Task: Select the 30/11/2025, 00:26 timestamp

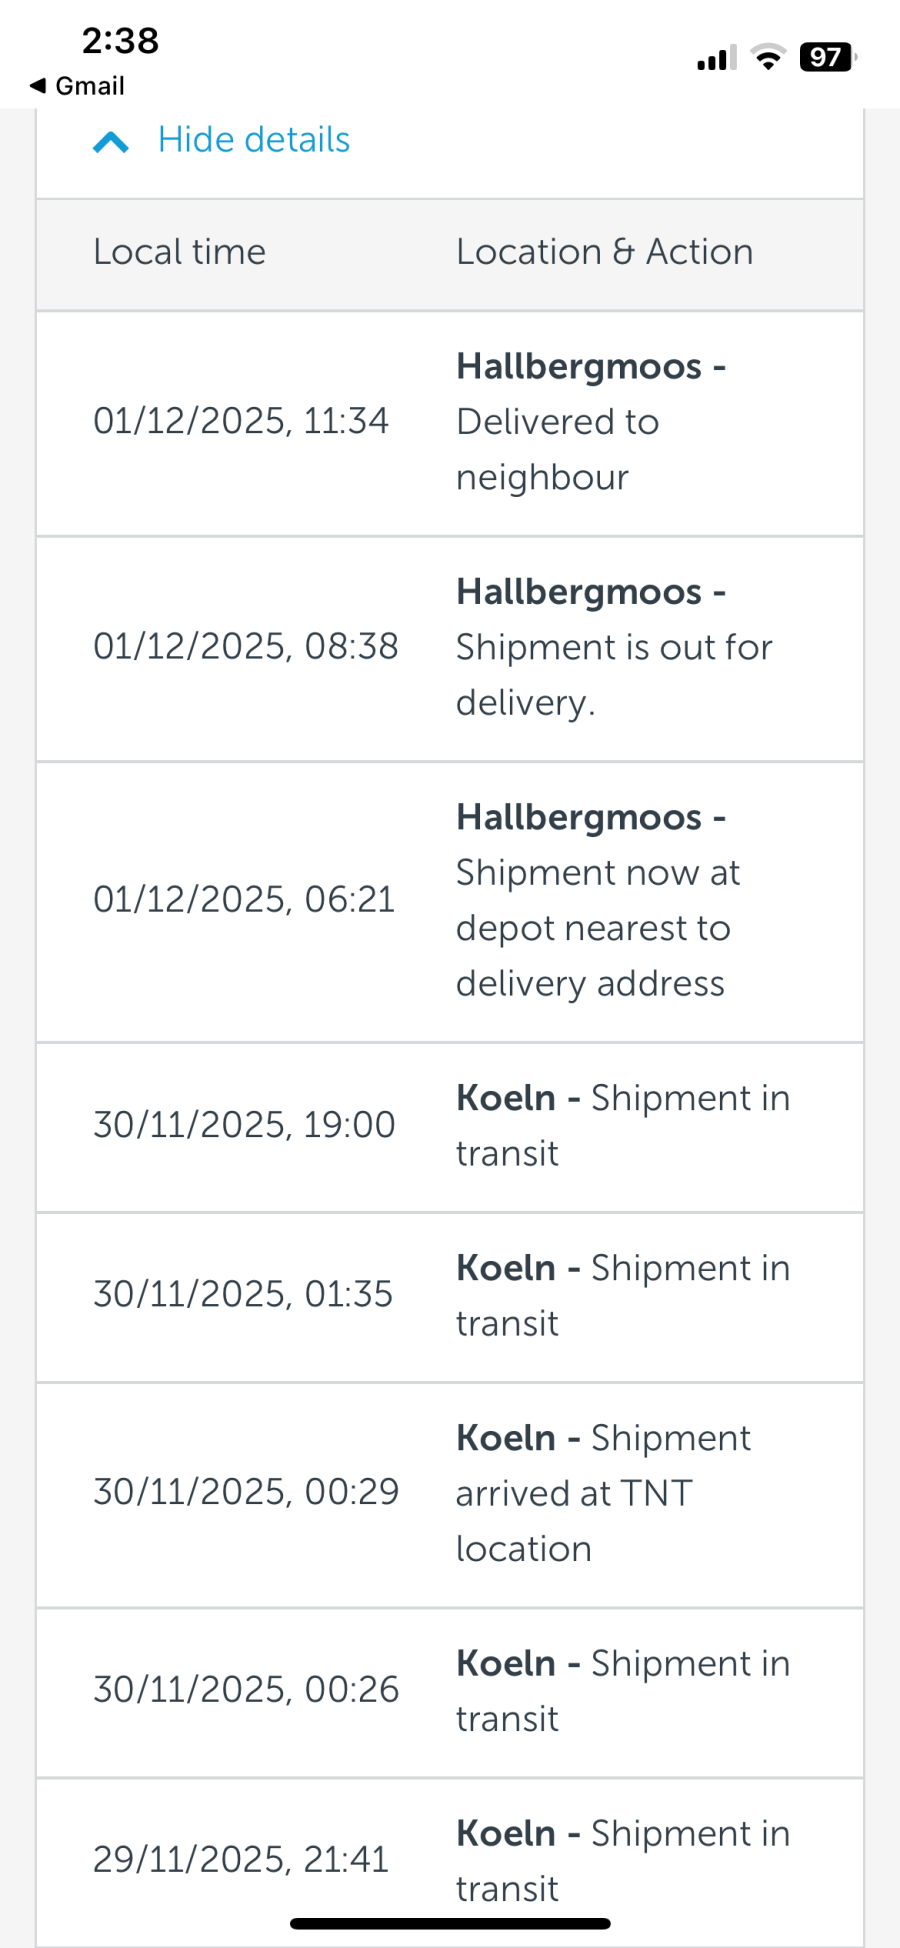Action: coord(246,1690)
